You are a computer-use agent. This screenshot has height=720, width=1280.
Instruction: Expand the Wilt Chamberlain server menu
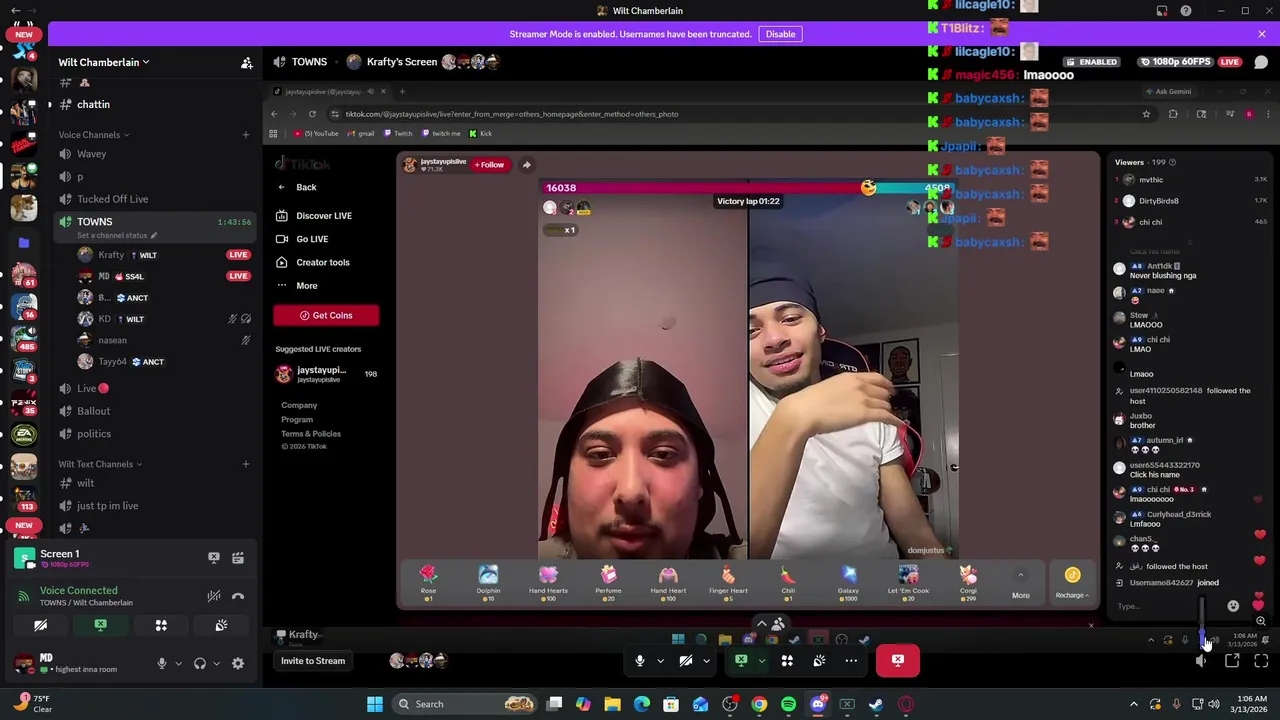(x=104, y=62)
